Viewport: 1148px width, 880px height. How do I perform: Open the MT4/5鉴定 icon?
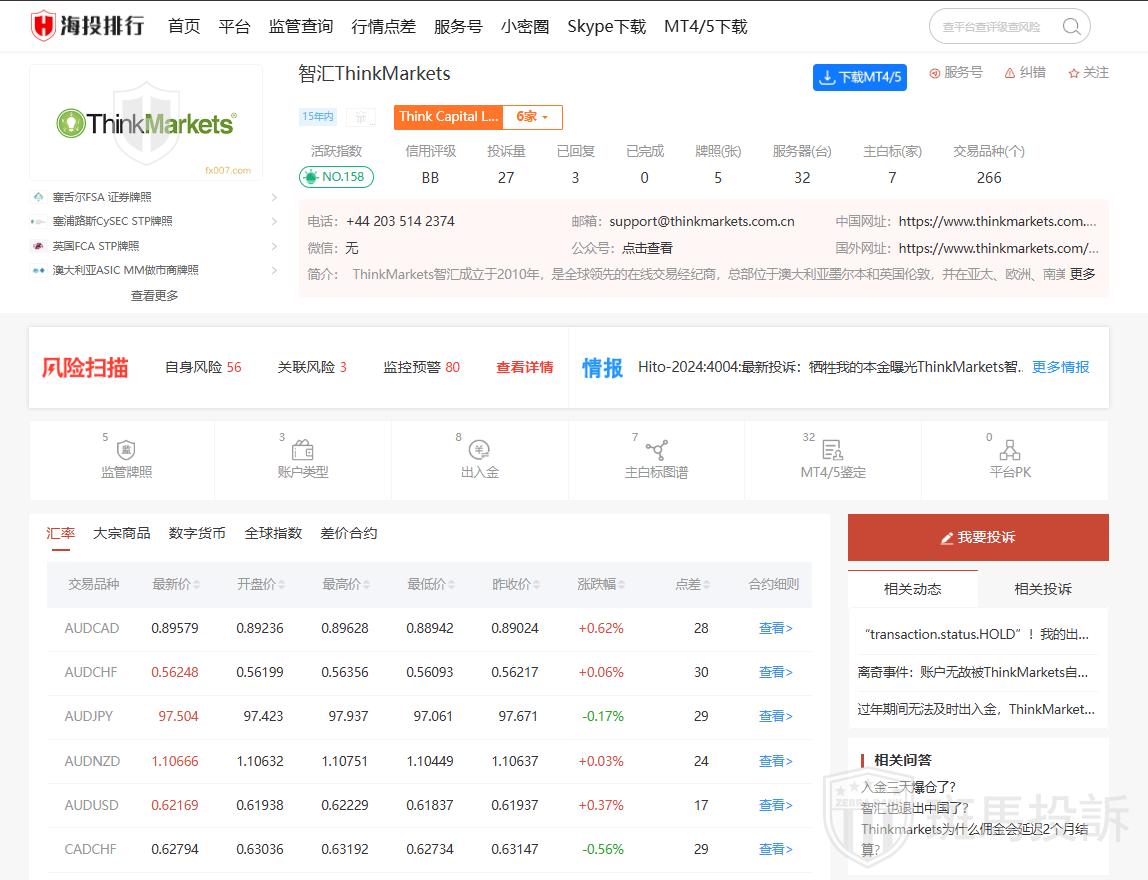(x=832, y=451)
